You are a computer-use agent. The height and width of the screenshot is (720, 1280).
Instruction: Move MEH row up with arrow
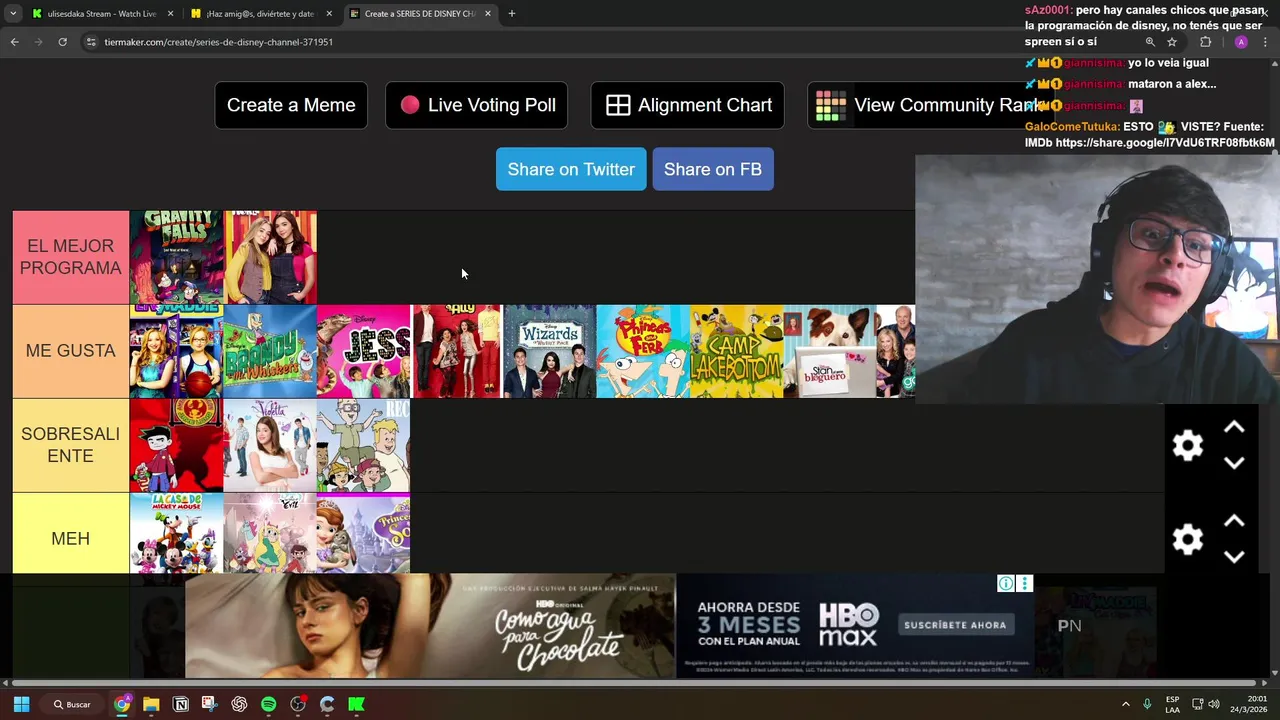1234,521
